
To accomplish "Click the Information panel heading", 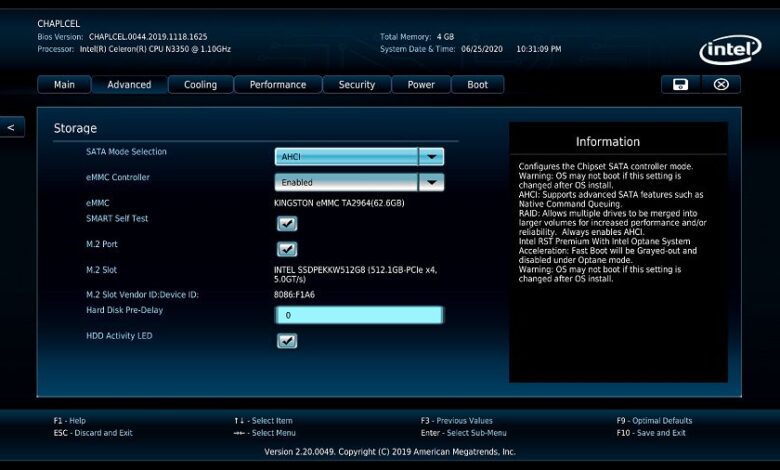I will [x=608, y=142].
